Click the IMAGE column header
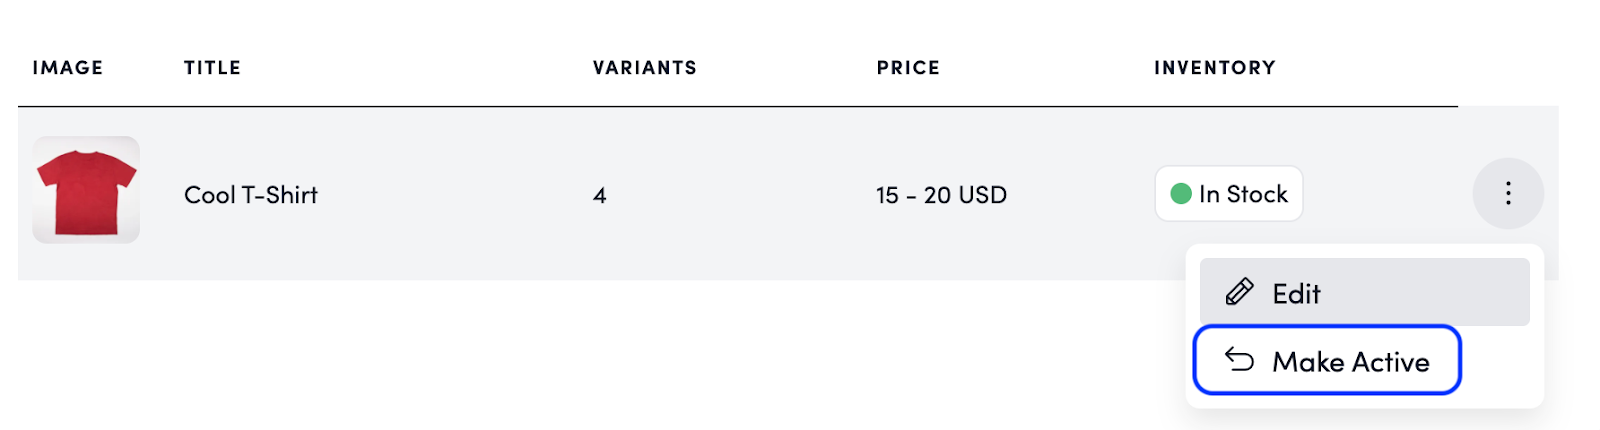 point(67,68)
